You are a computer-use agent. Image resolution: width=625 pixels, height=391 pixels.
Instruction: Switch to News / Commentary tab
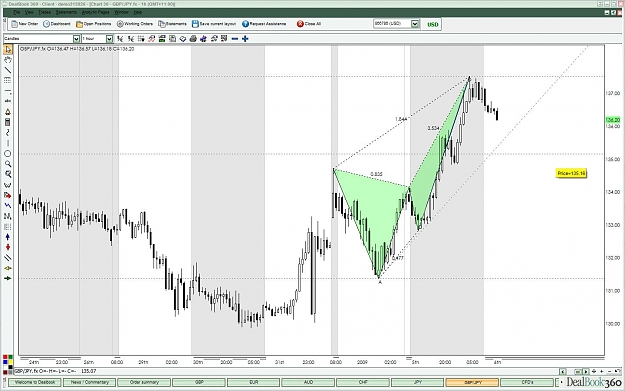90,382
